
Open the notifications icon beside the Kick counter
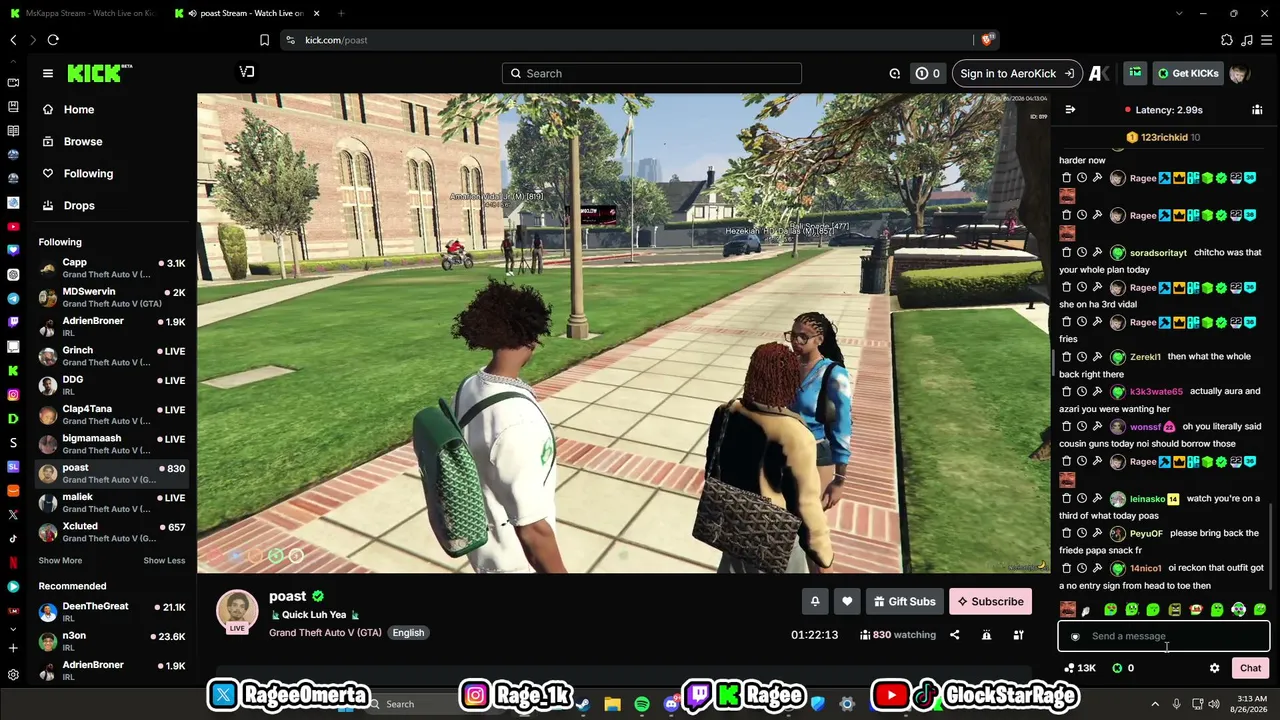pos(895,73)
